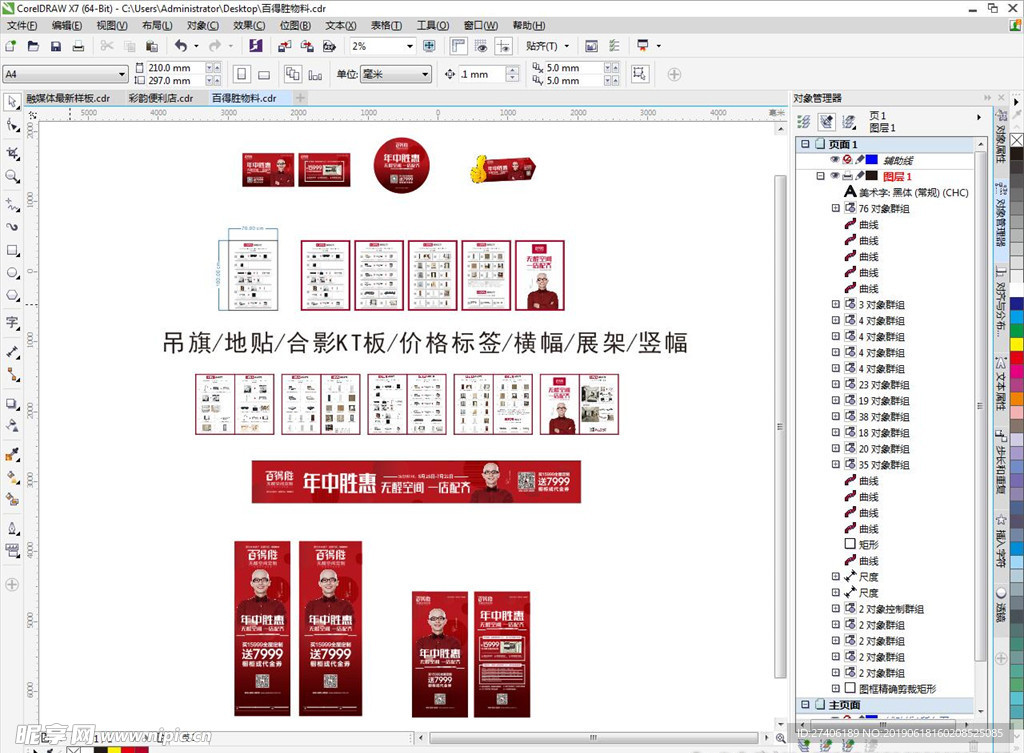The width and height of the screenshot is (1024, 753).
Task: Click the New document icon
Action: 10,46
